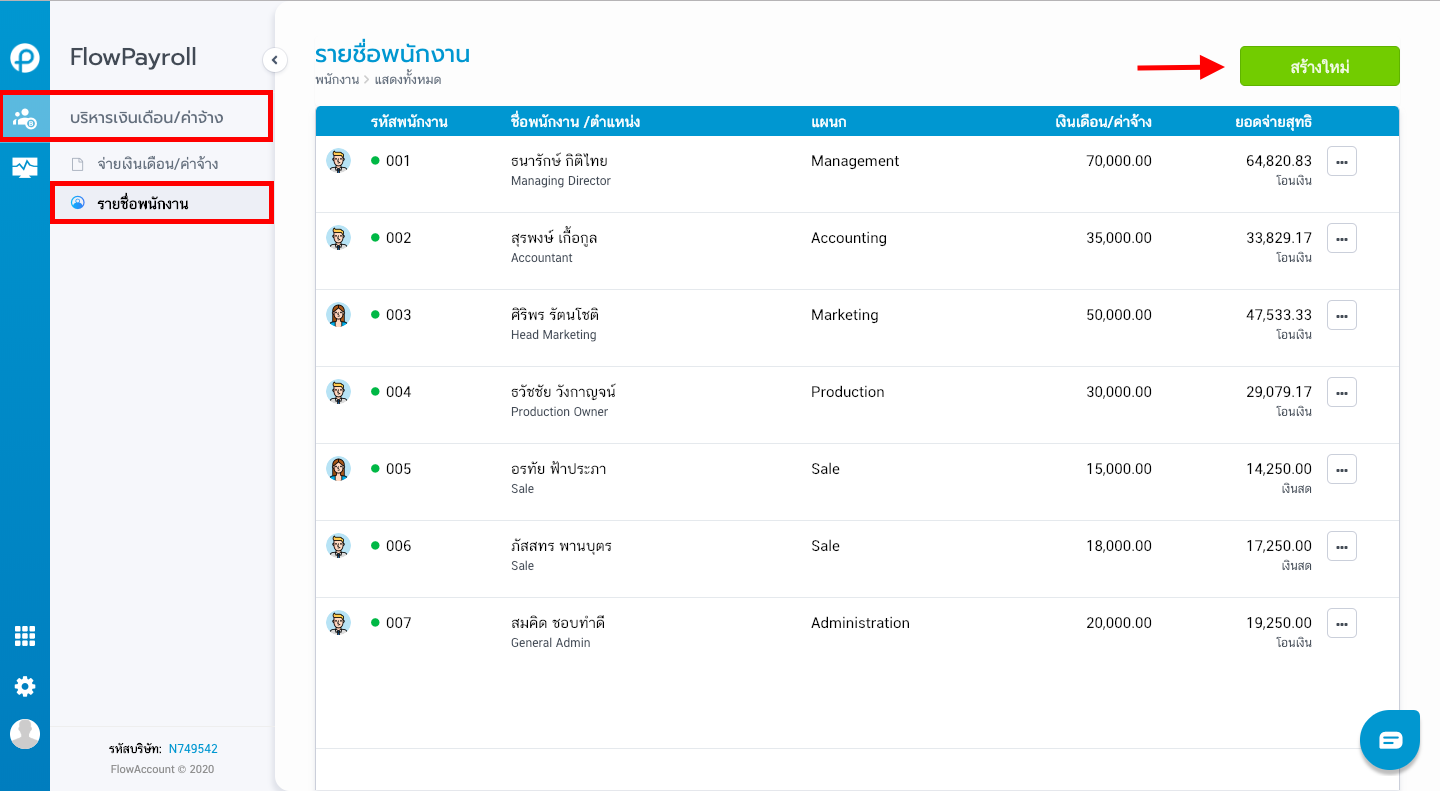
Task: Click the person icon beside รายชื่อพนักงาน
Action: 77,202
